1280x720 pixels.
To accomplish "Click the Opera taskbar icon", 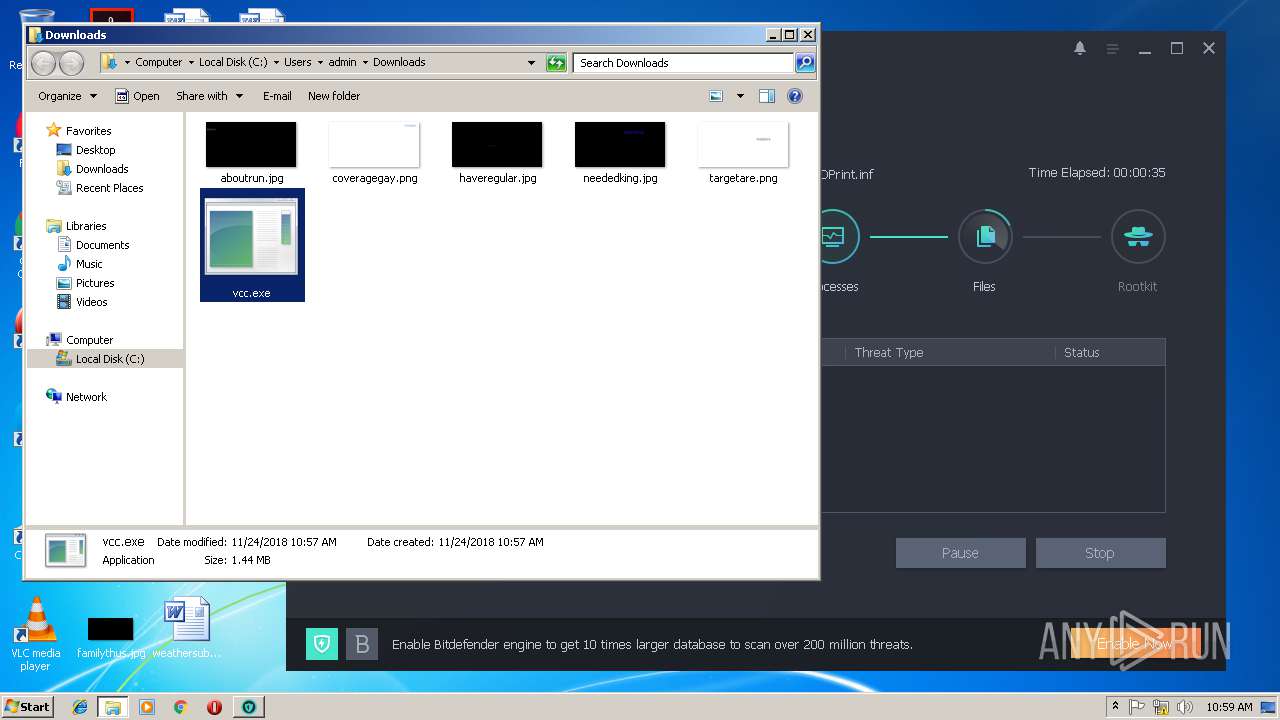I will pyautogui.click(x=214, y=707).
